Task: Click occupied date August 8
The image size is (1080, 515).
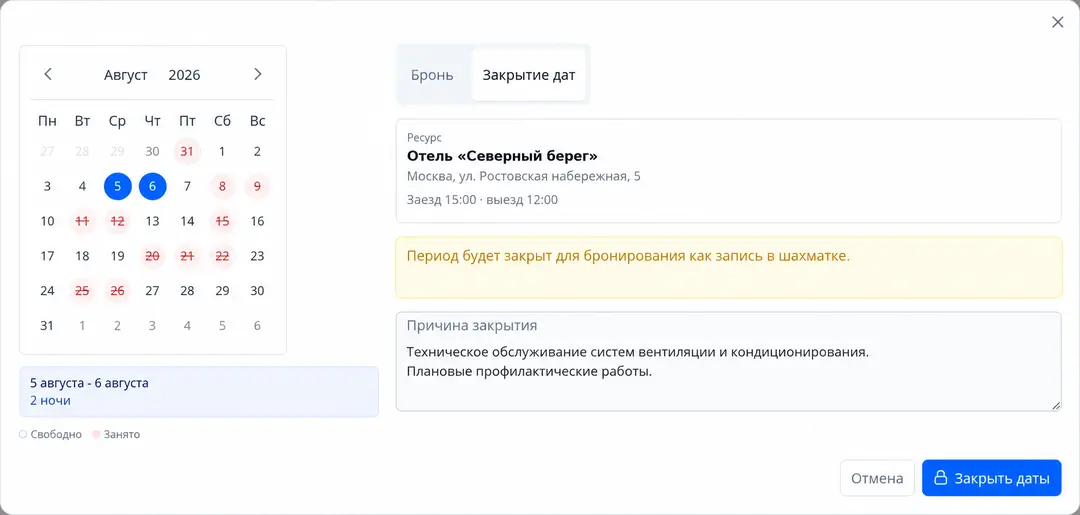Action: 222,187
